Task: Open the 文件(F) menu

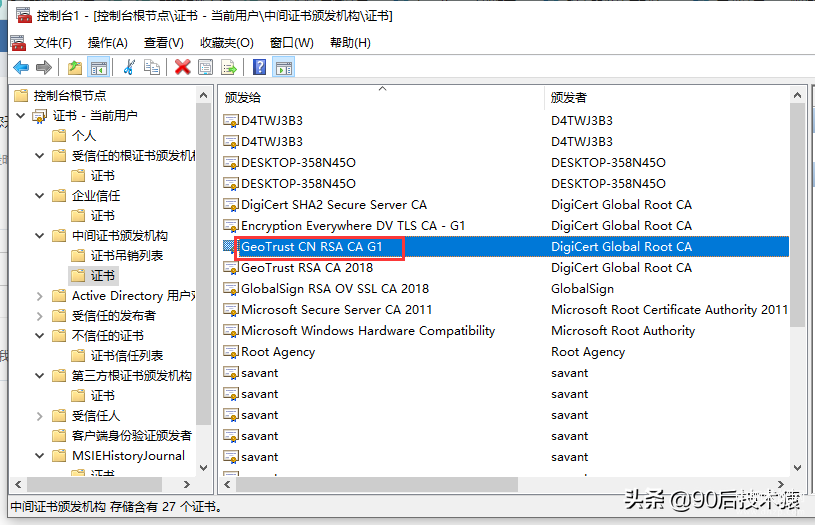Action: point(52,43)
